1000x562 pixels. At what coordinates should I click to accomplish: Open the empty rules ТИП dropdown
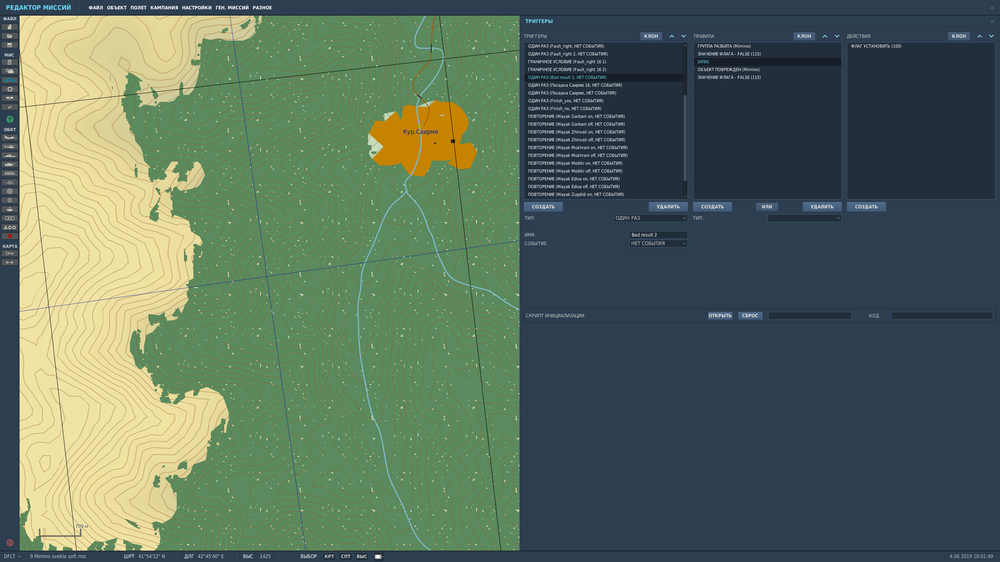click(803, 217)
